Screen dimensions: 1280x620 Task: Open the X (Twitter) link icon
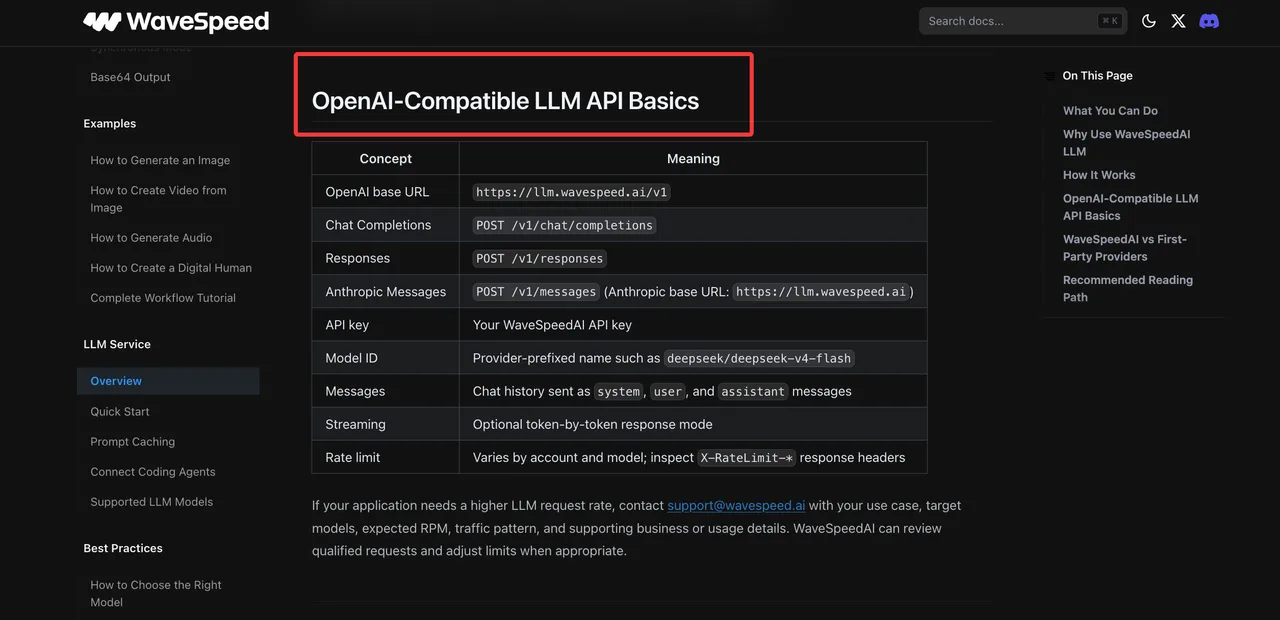[x=1178, y=21]
